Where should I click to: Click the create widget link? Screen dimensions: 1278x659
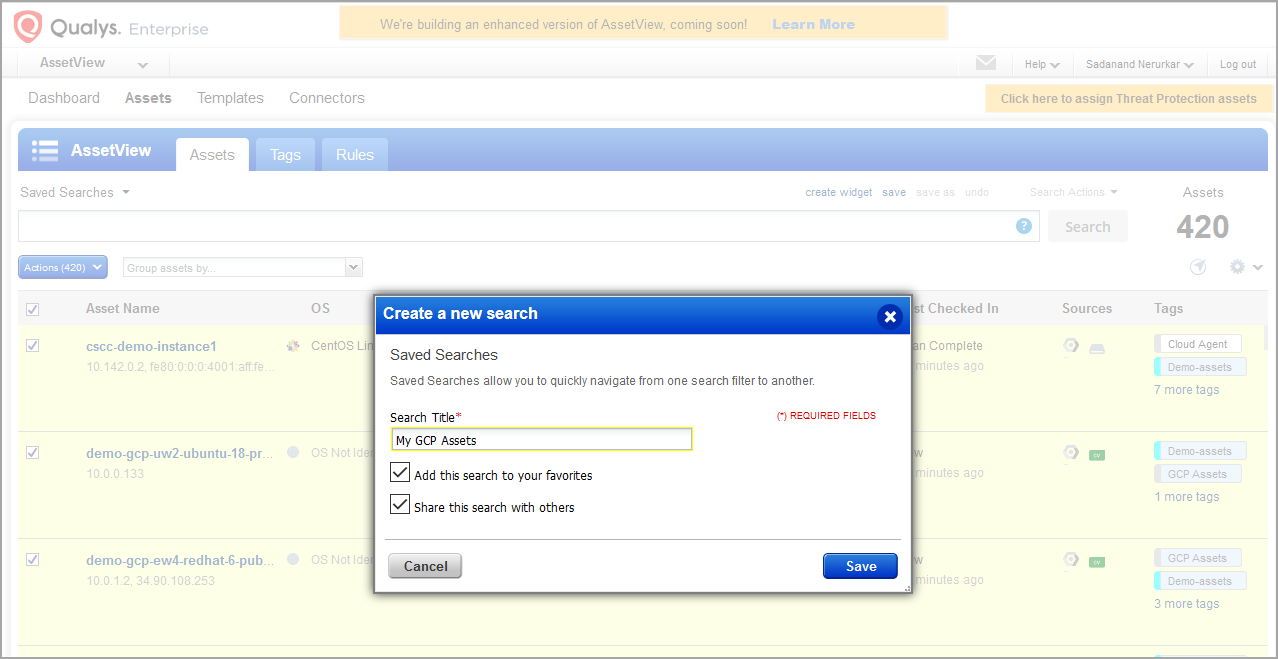[839, 192]
